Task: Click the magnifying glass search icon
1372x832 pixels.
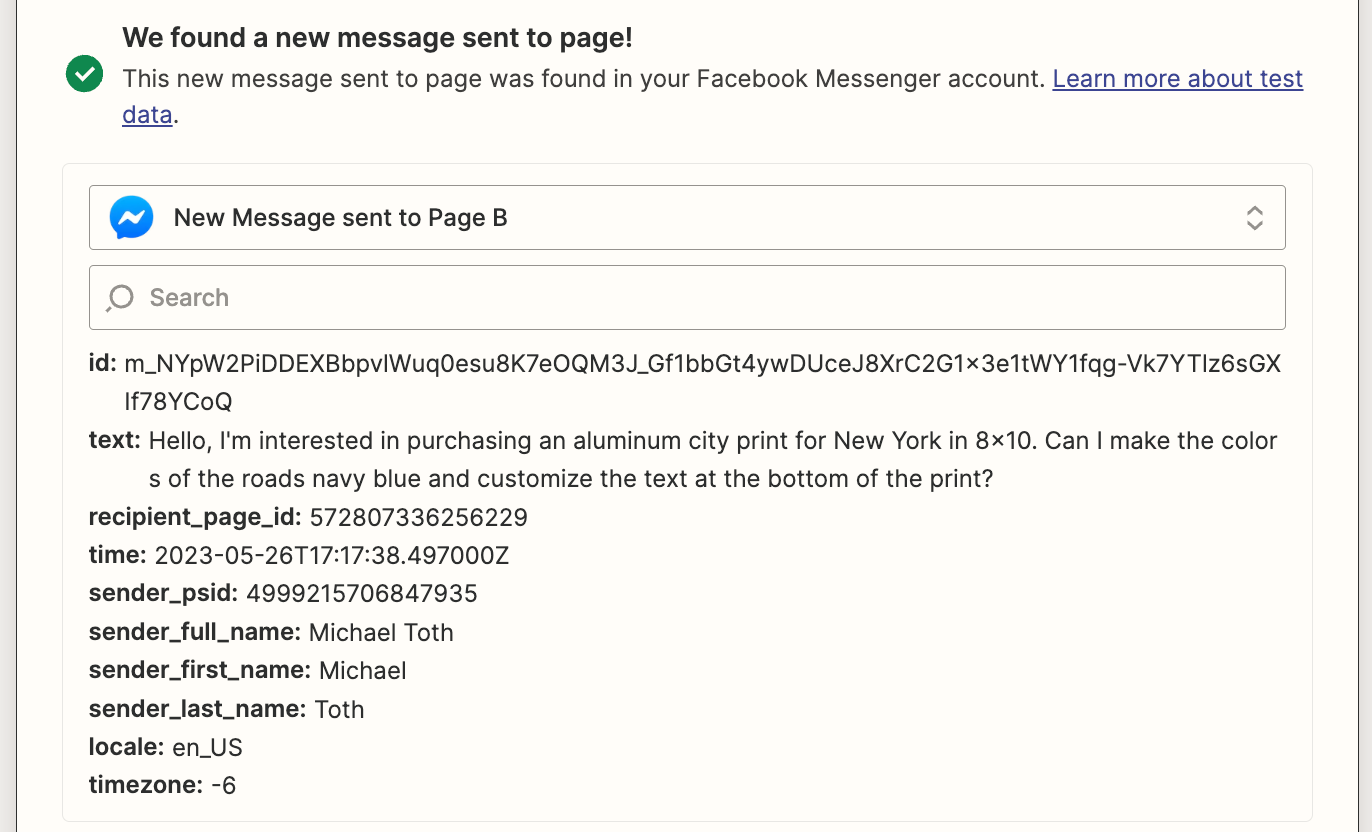Action: coord(120,297)
